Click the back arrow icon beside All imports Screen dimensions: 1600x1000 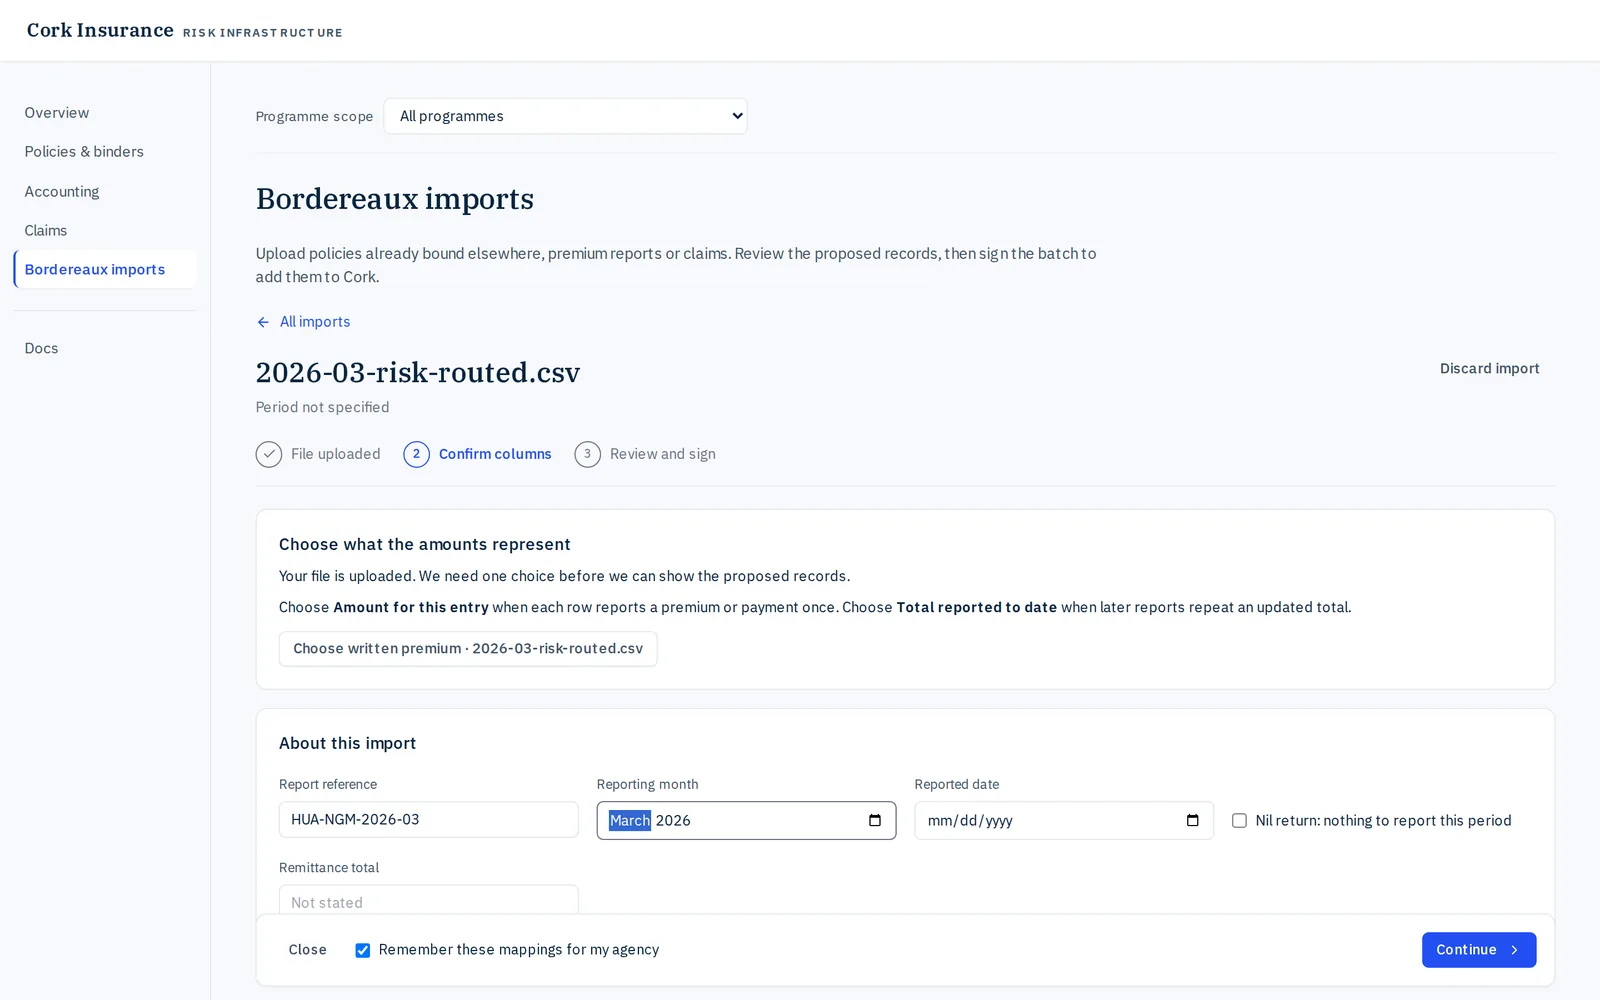[x=263, y=322]
